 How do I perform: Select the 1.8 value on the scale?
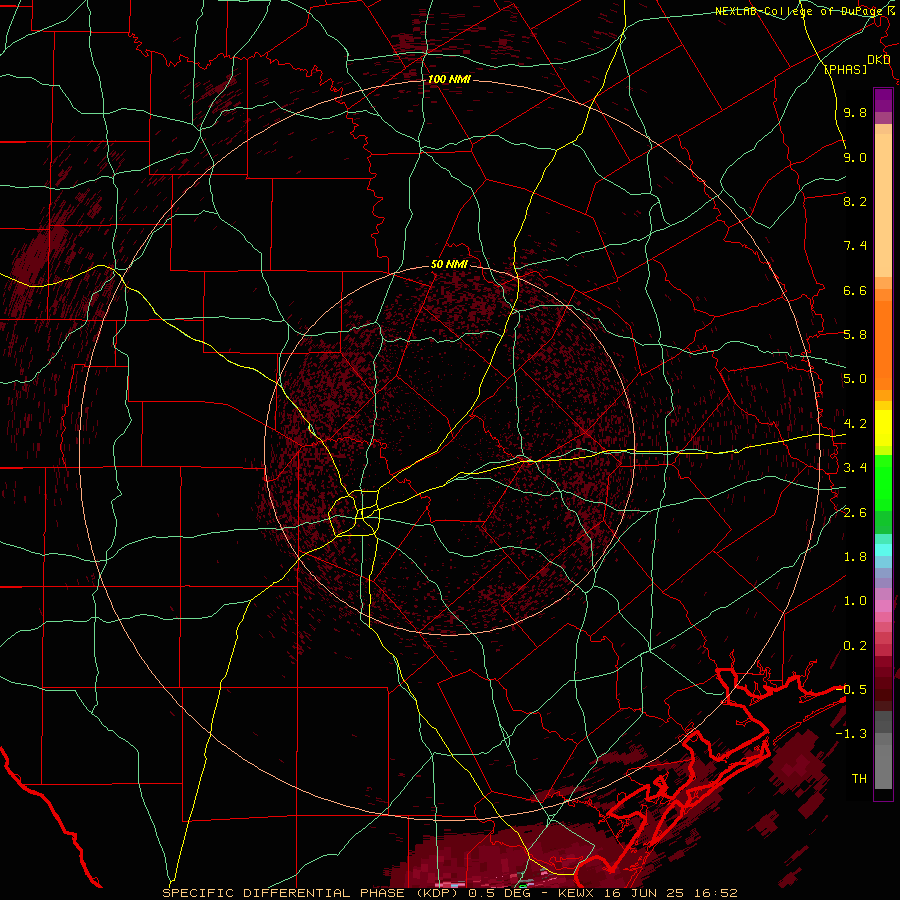[x=855, y=557]
